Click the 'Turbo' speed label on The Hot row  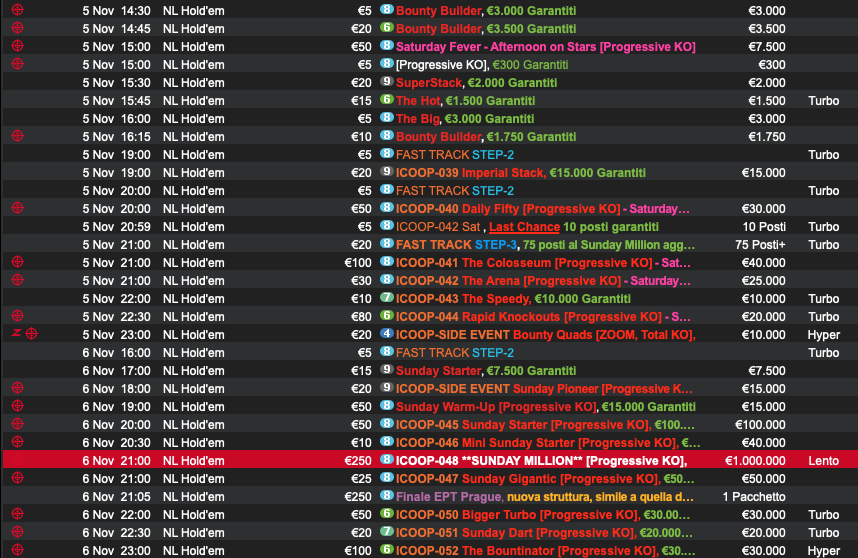coord(824,101)
